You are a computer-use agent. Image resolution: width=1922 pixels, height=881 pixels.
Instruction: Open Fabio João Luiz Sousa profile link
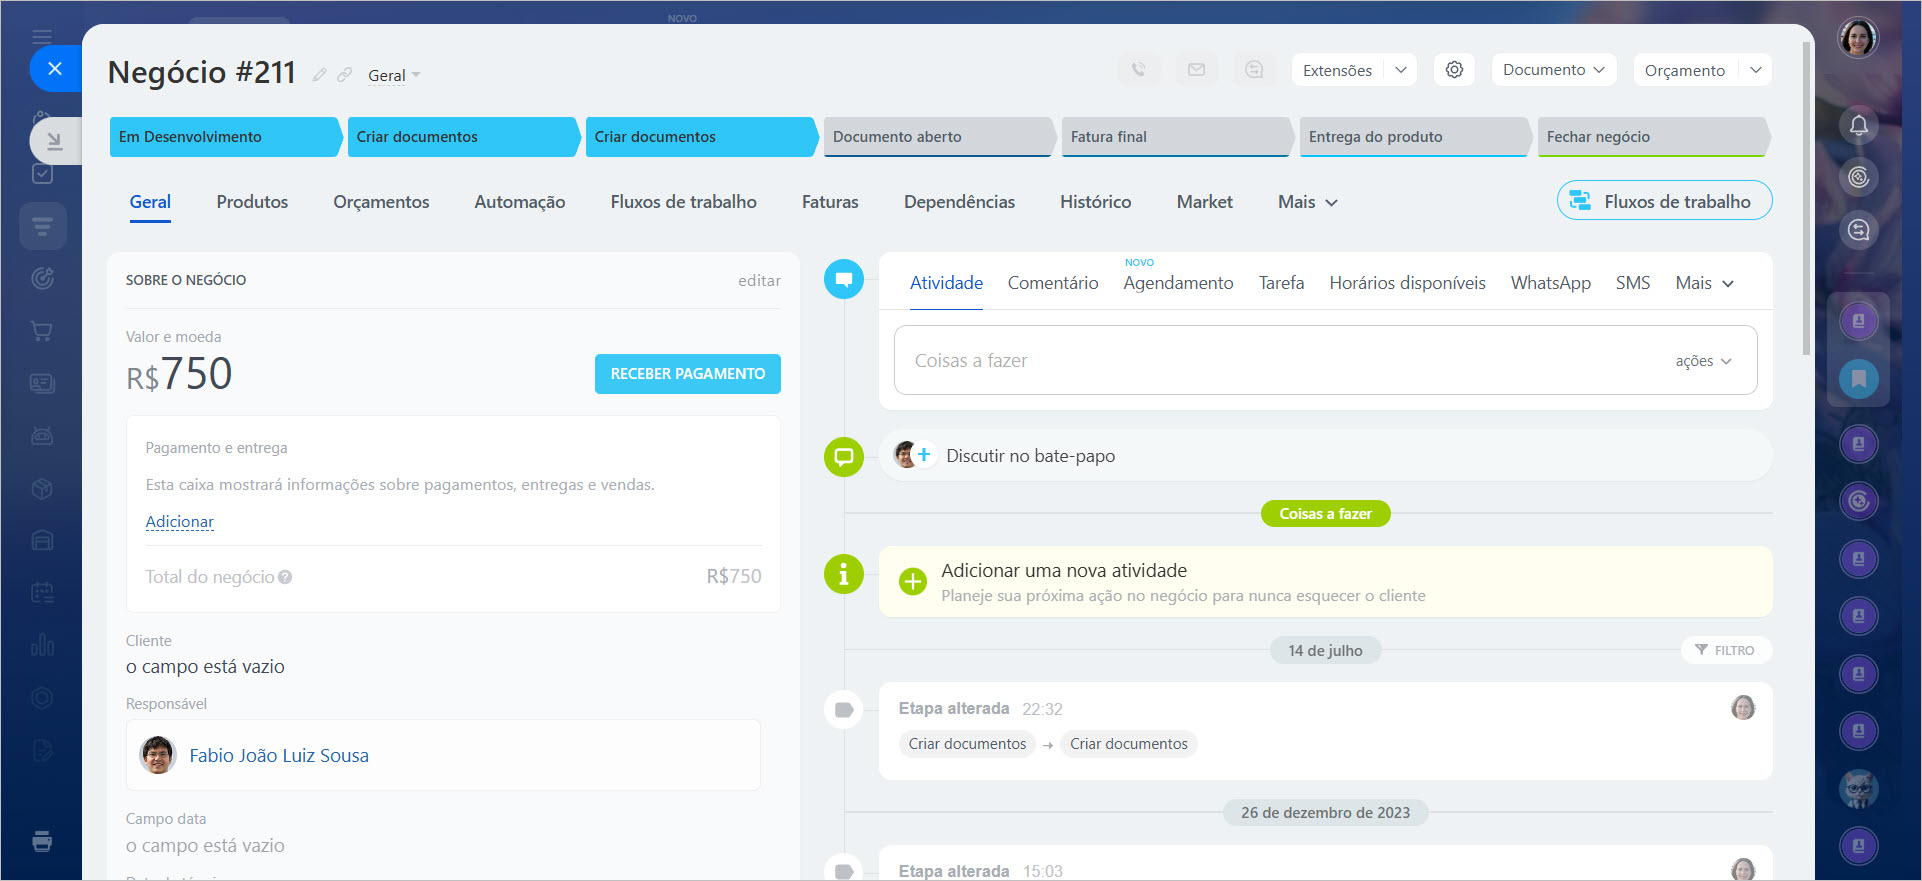279,756
